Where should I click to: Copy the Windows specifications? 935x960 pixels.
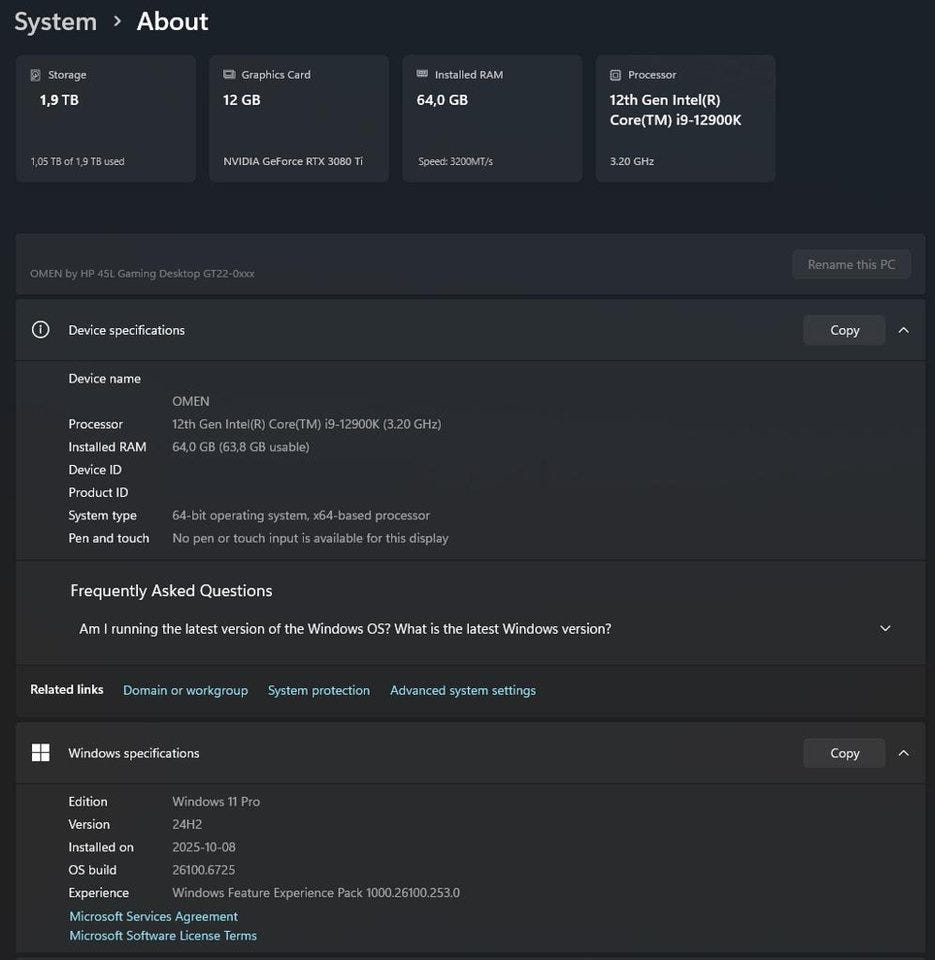pyautogui.click(x=844, y=753)
